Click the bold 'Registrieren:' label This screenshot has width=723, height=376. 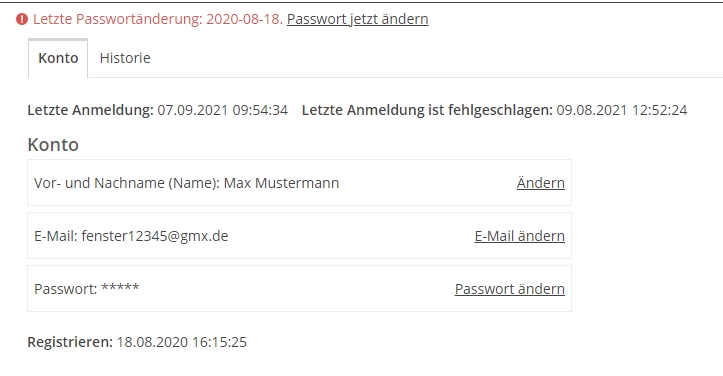coord(70,342)
